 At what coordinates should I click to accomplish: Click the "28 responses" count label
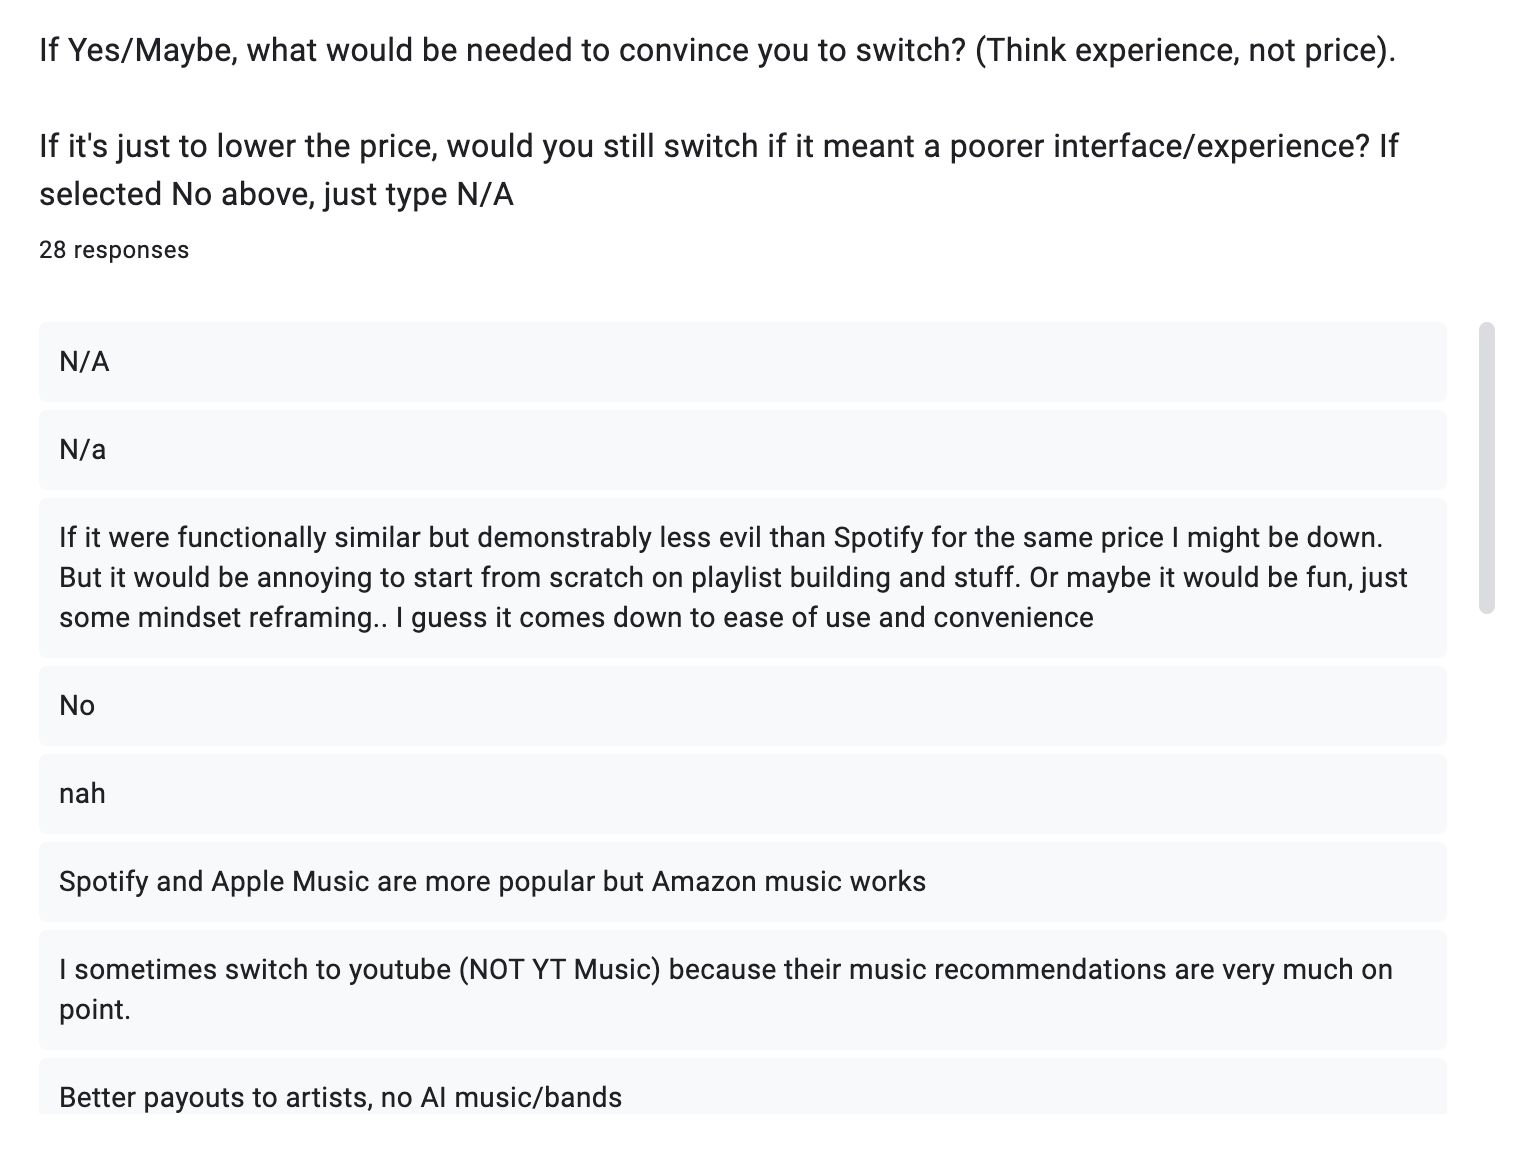[x=114, y=250]
